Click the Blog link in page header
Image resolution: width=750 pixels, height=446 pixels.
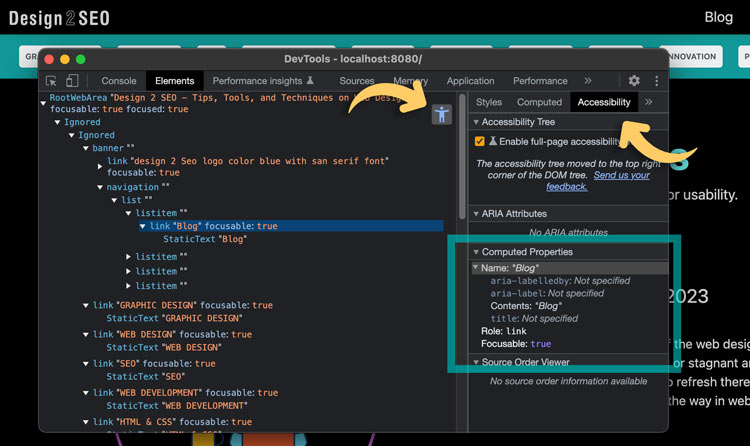(718, 17)
